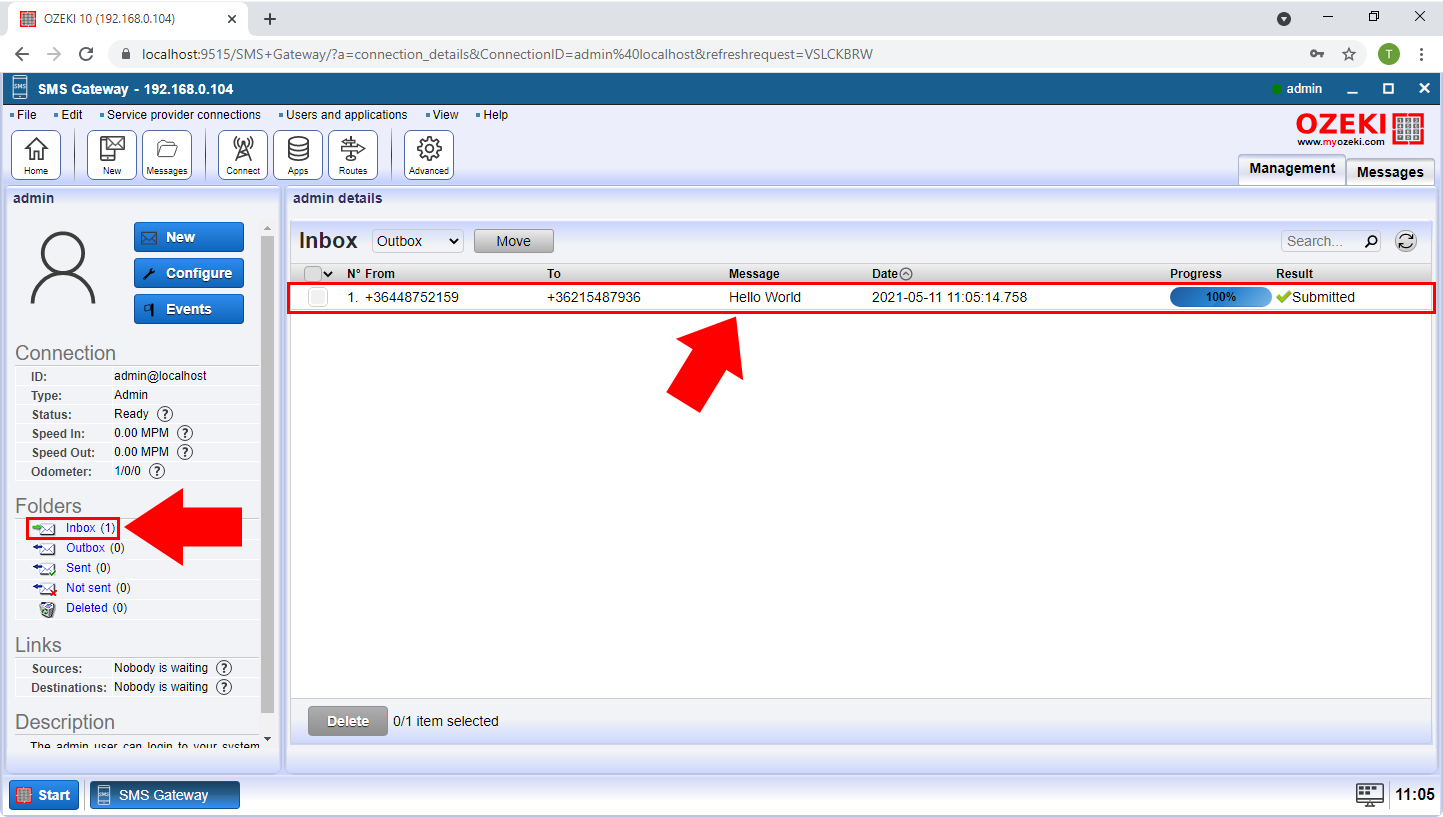
Task: Open the Sent folder link
Action: tap(78, 568)
